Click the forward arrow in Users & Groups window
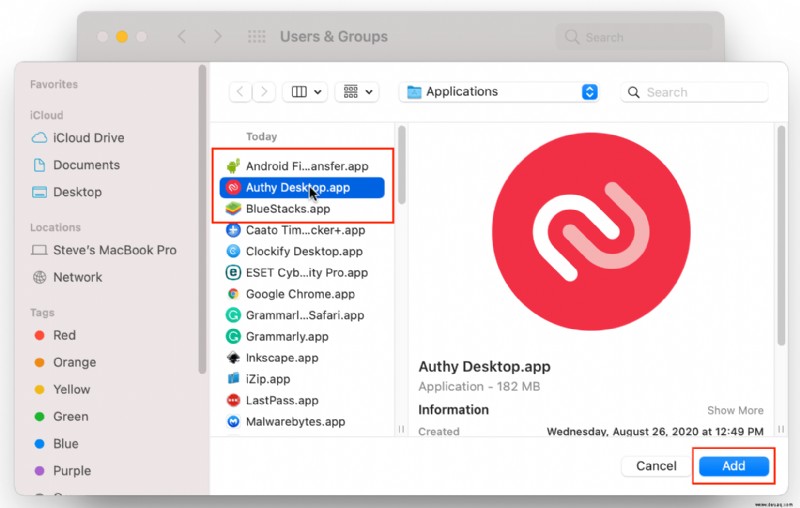The width and height of the screenshot is (800, 508). click(x=217, y=37)
